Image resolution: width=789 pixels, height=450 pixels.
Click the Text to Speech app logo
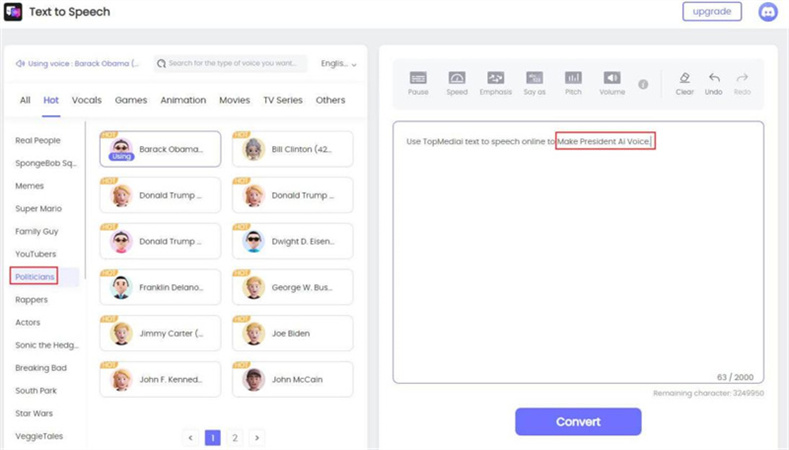pos(13,12)
